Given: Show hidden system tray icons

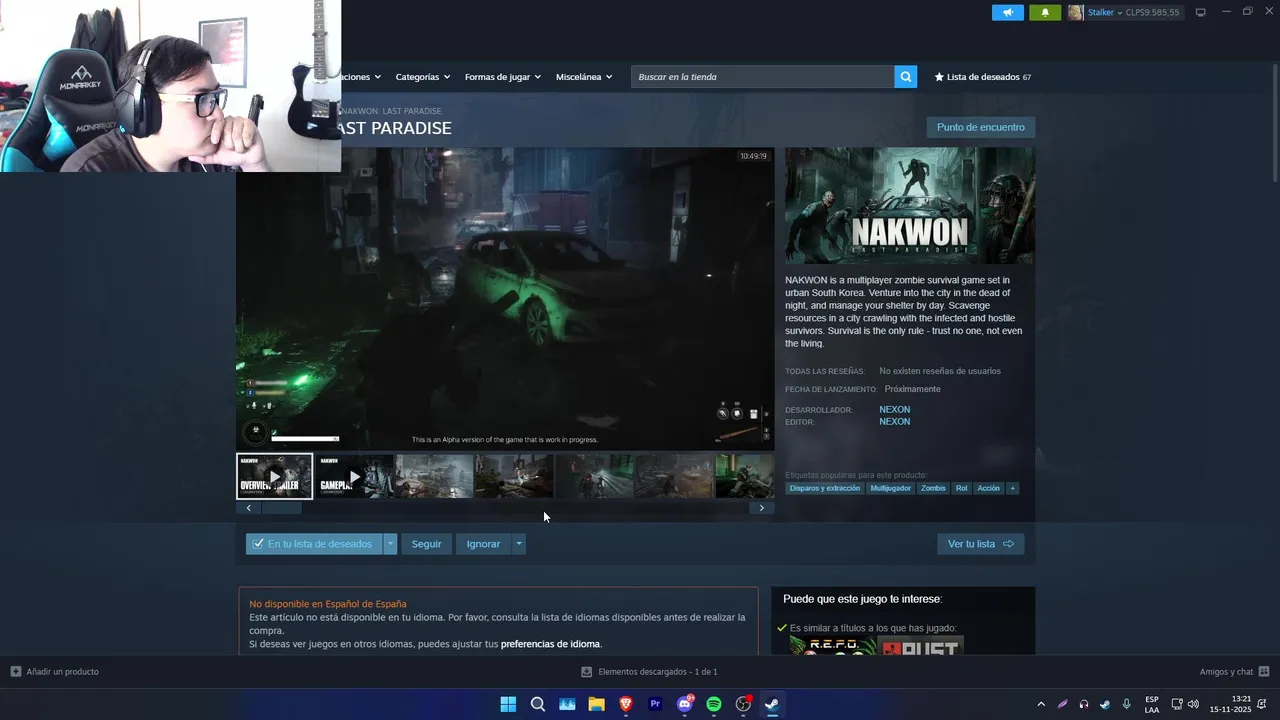Looking at the screenshot, I should coord(1041,704).
